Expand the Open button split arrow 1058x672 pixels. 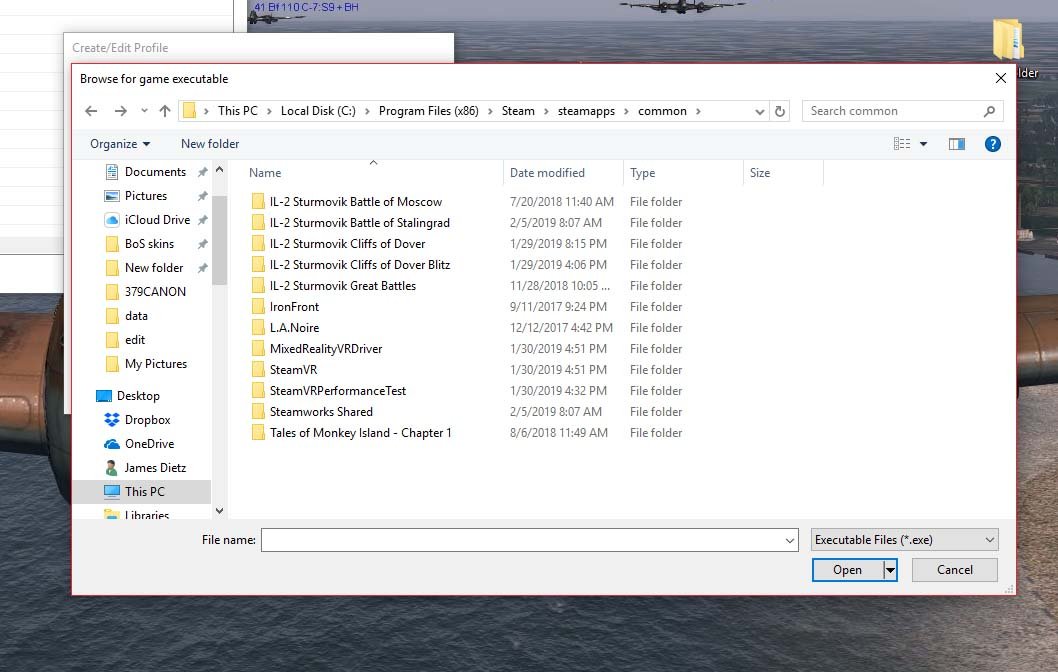[891, 570]
